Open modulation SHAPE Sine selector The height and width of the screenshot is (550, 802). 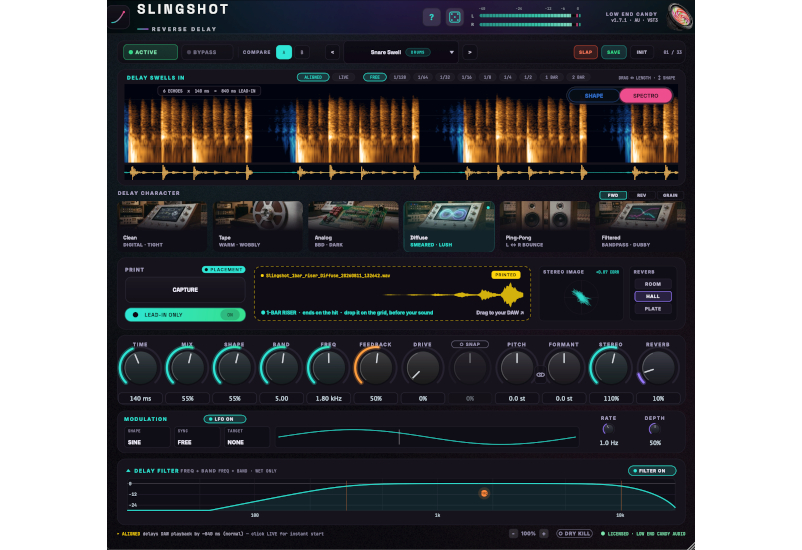click(147, 437)
